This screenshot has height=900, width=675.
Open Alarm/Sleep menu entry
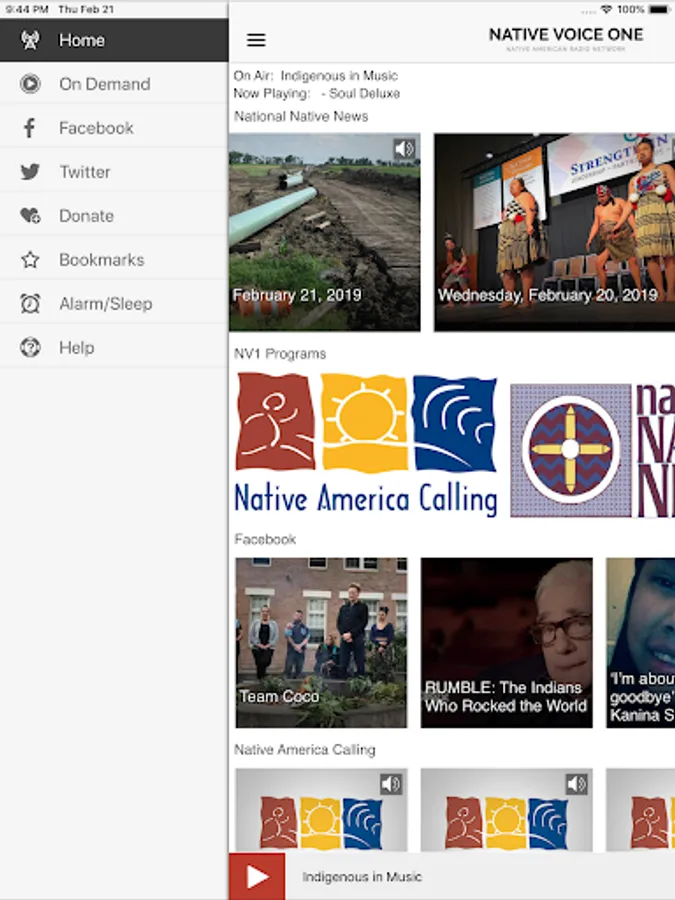[x=114, y=303]
